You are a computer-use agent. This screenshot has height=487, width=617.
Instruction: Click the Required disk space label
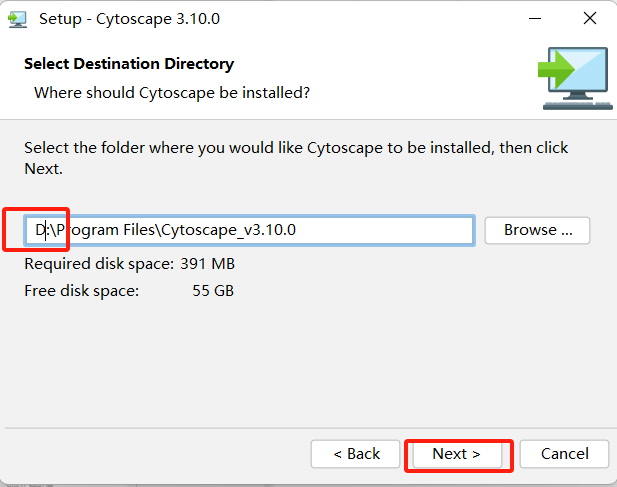pyautogui.click(x=99, y=264)
